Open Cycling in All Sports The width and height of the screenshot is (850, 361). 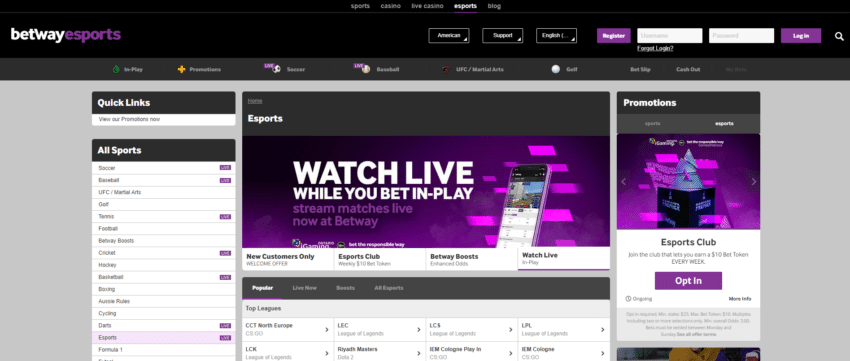tap(164, 313)
